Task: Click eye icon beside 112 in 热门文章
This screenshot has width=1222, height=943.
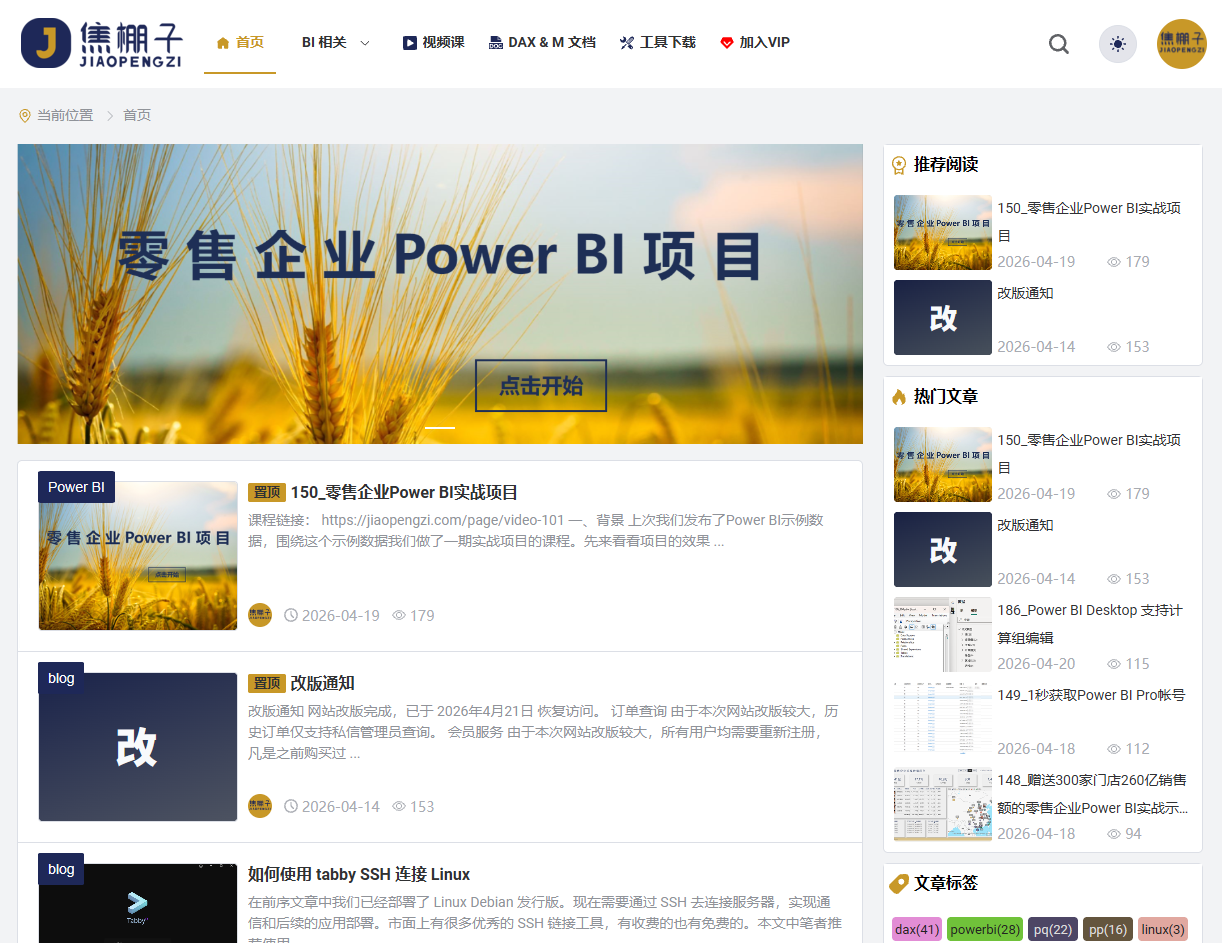Action: click(x=1114, y=749)
